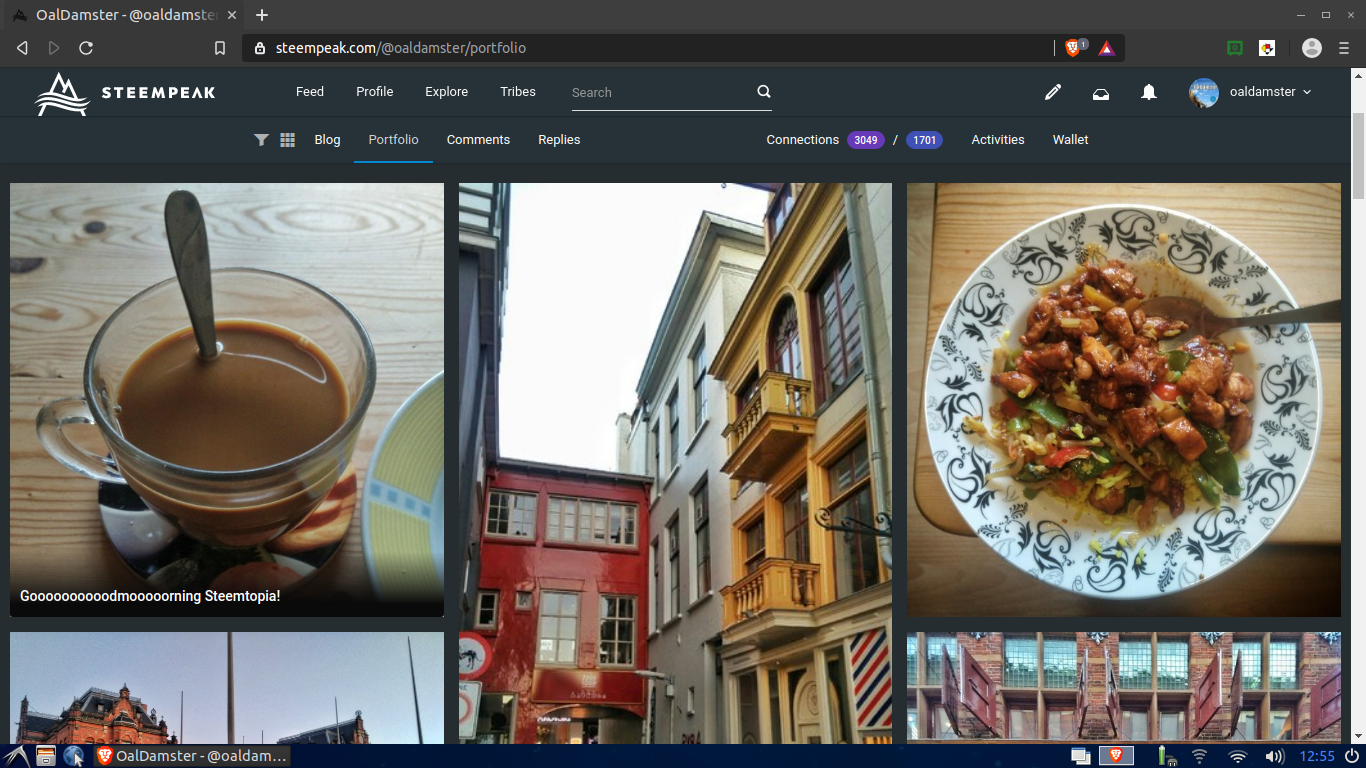Reload the current page
The width and height of the screenshot is (1366, 768).
[86, 48]
